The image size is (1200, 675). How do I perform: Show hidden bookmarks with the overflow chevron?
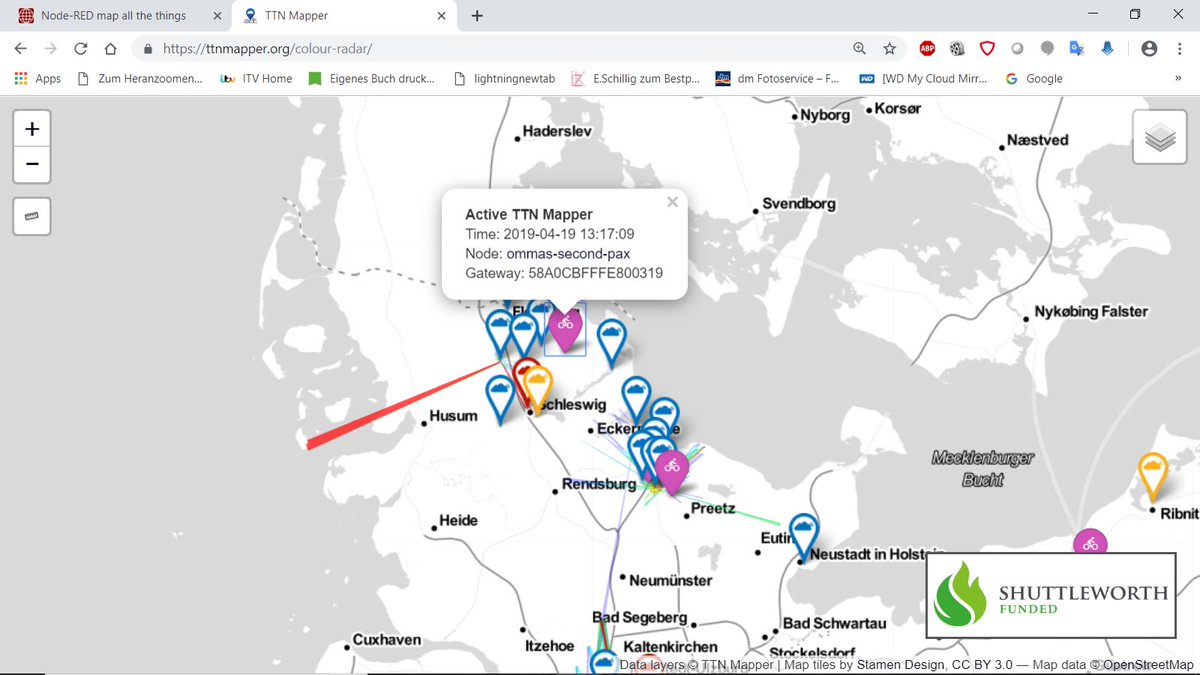[x=1180, y=78]
